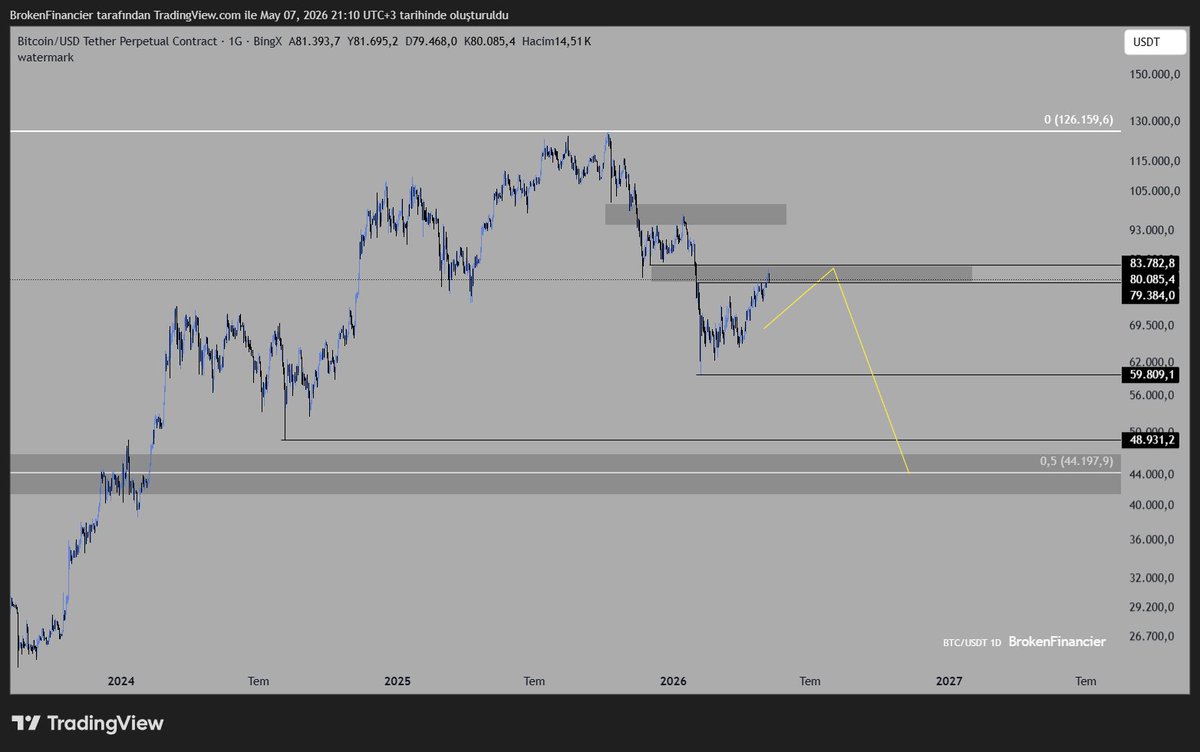Click the 105.000,0 price axis label
Image resolution: width=1200 pixels, height=752 pixels.
click(x=1153, y=191)
